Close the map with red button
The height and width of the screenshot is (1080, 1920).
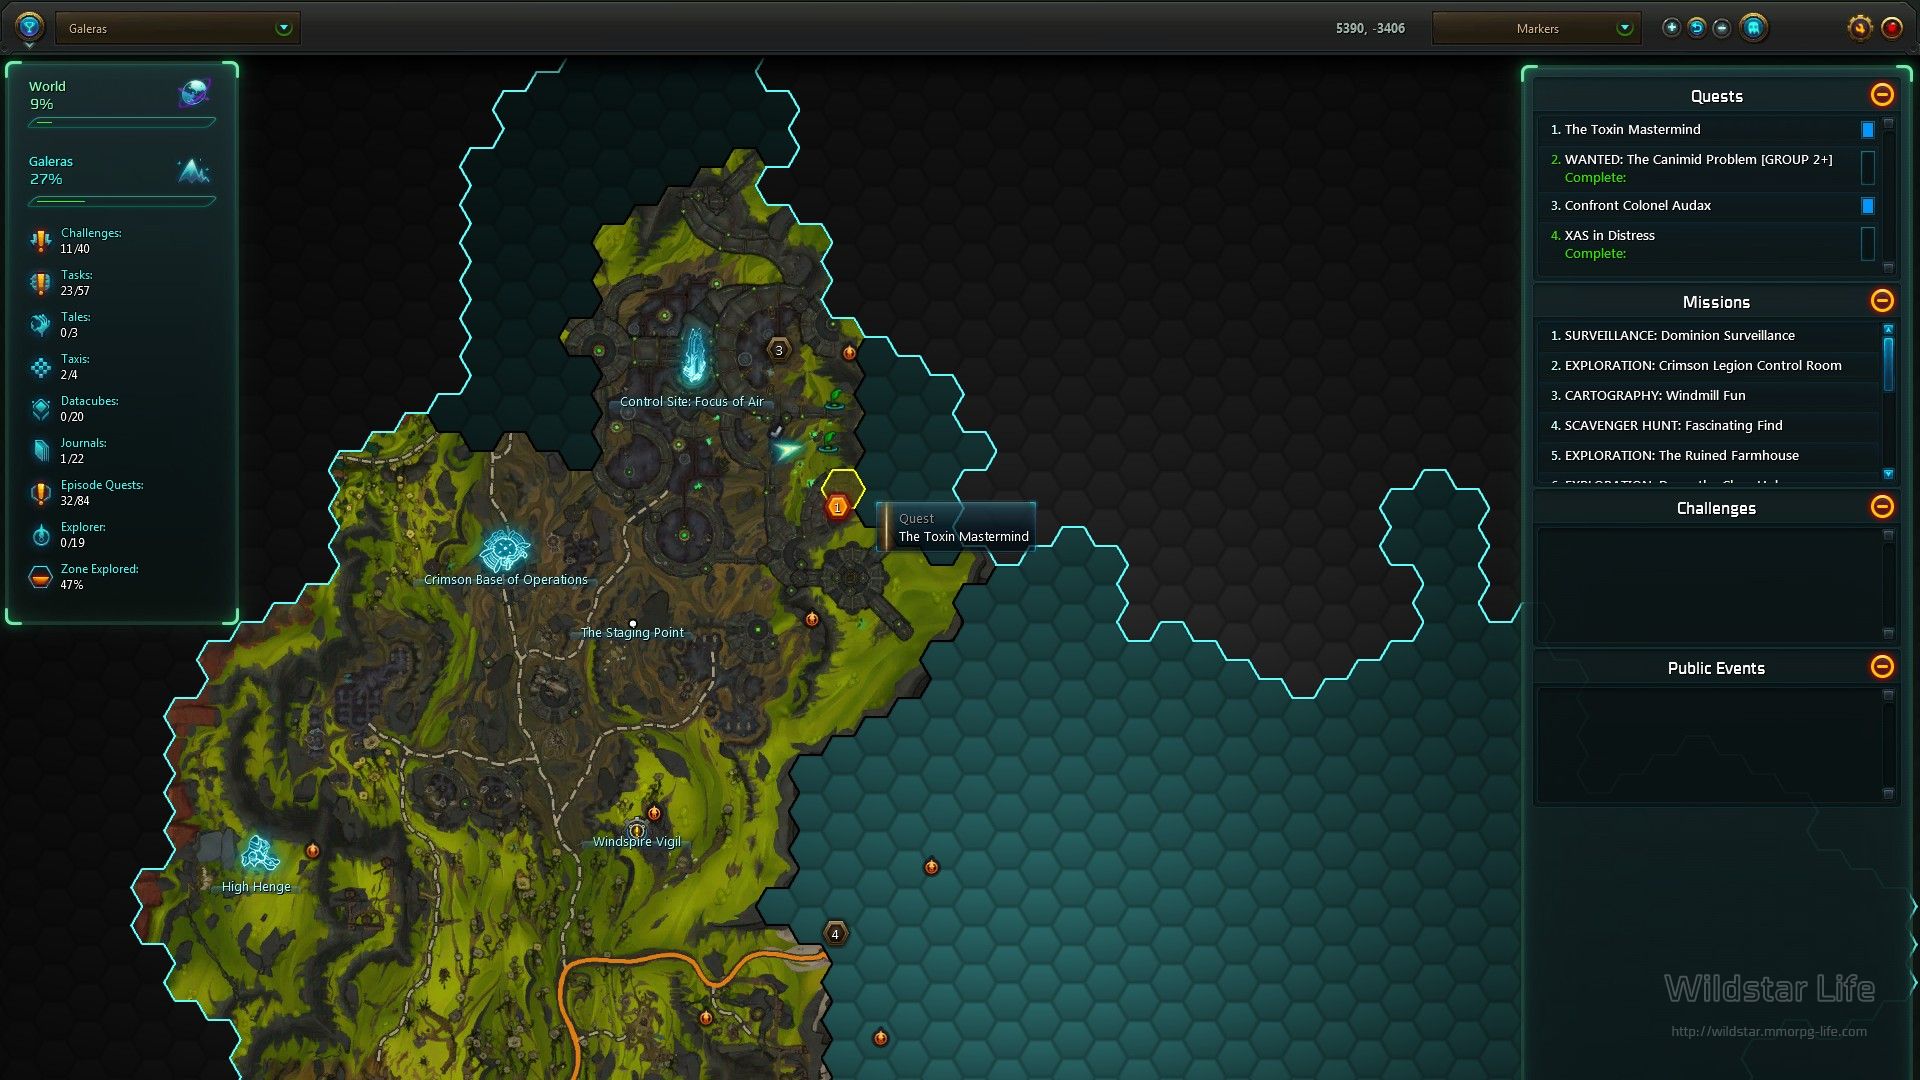1891,28
